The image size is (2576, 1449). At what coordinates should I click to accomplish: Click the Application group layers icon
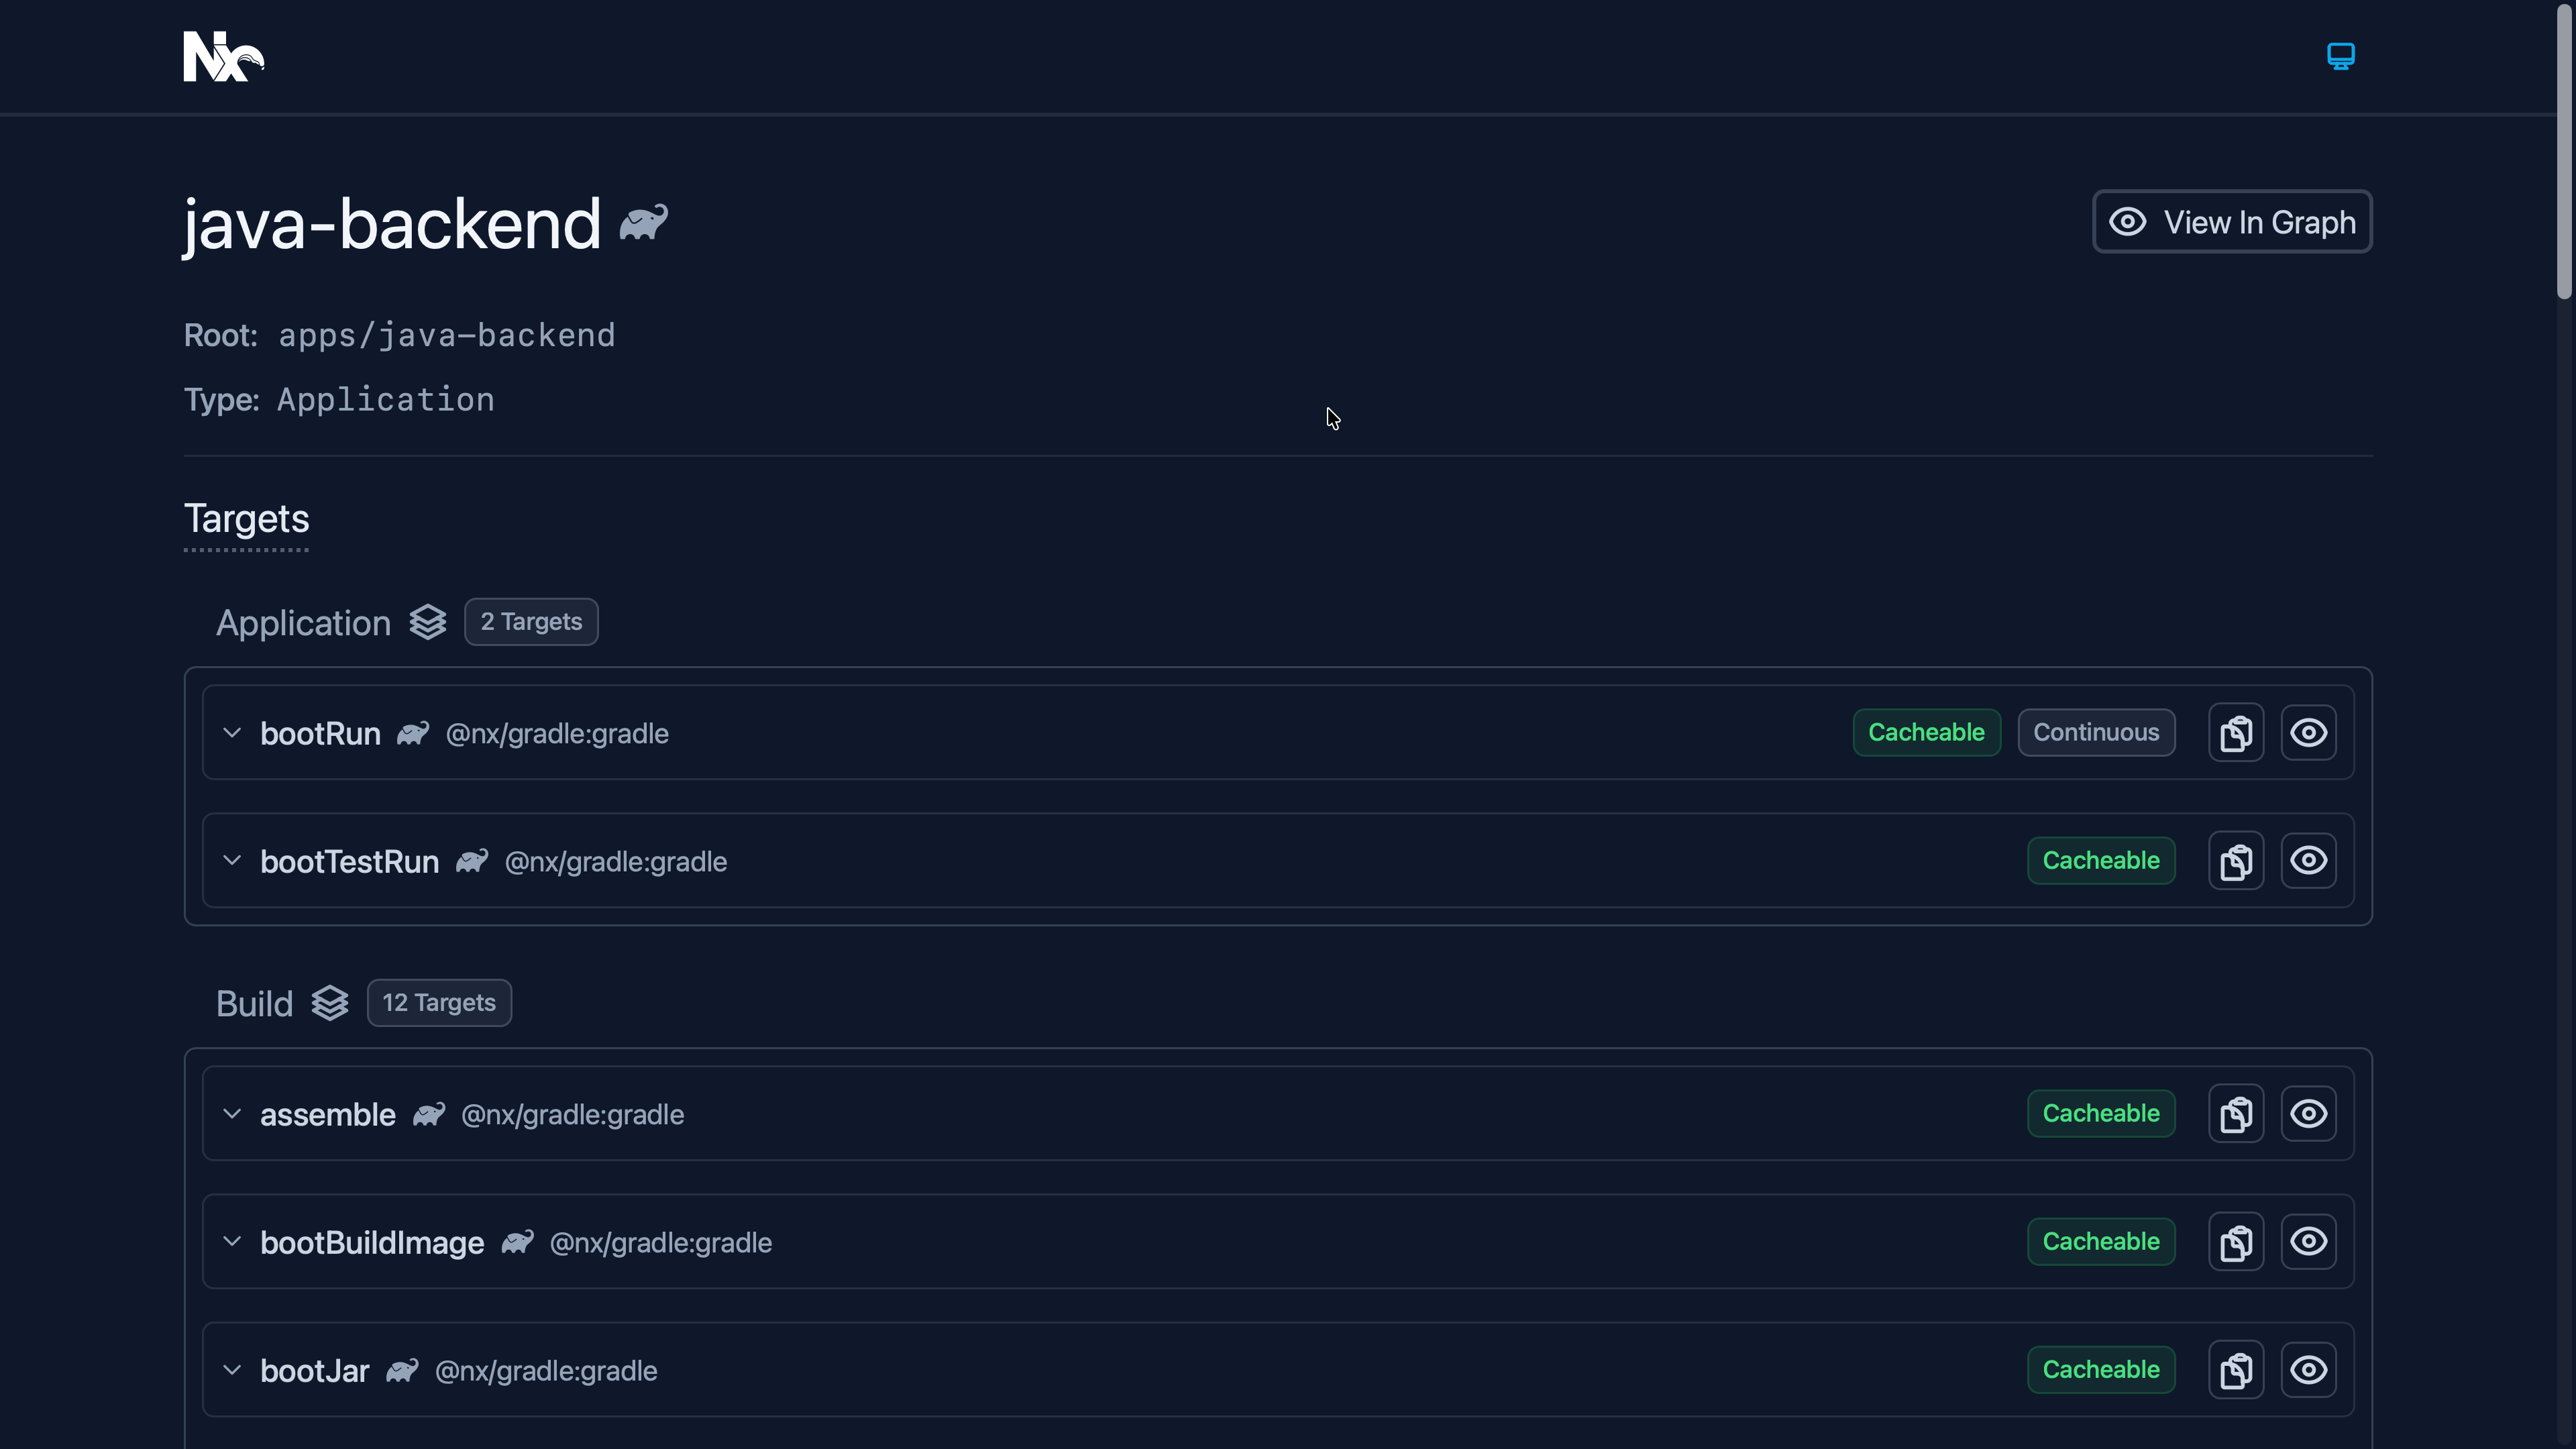(428, 622)
